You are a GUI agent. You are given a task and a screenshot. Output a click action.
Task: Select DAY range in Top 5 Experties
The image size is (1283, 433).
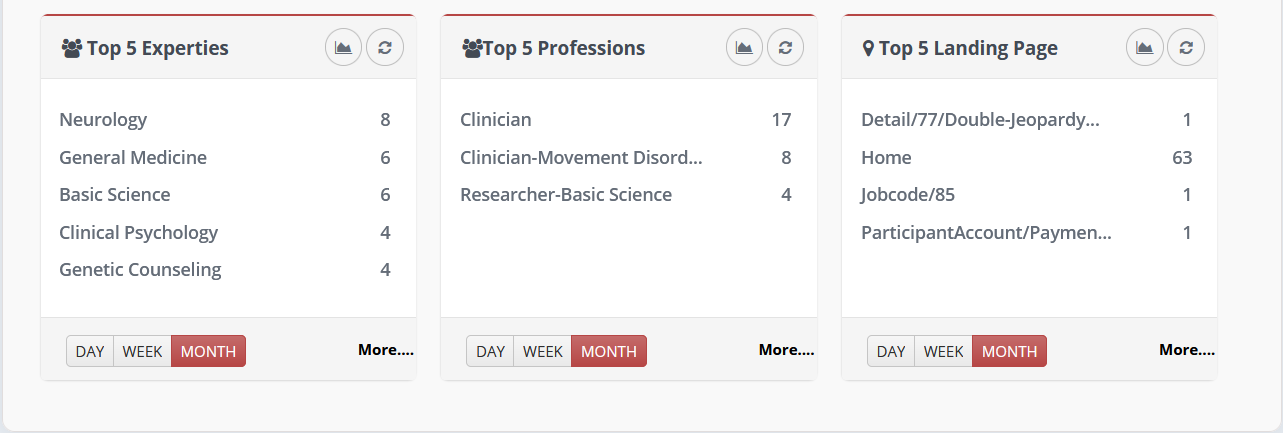click(90, 351)
